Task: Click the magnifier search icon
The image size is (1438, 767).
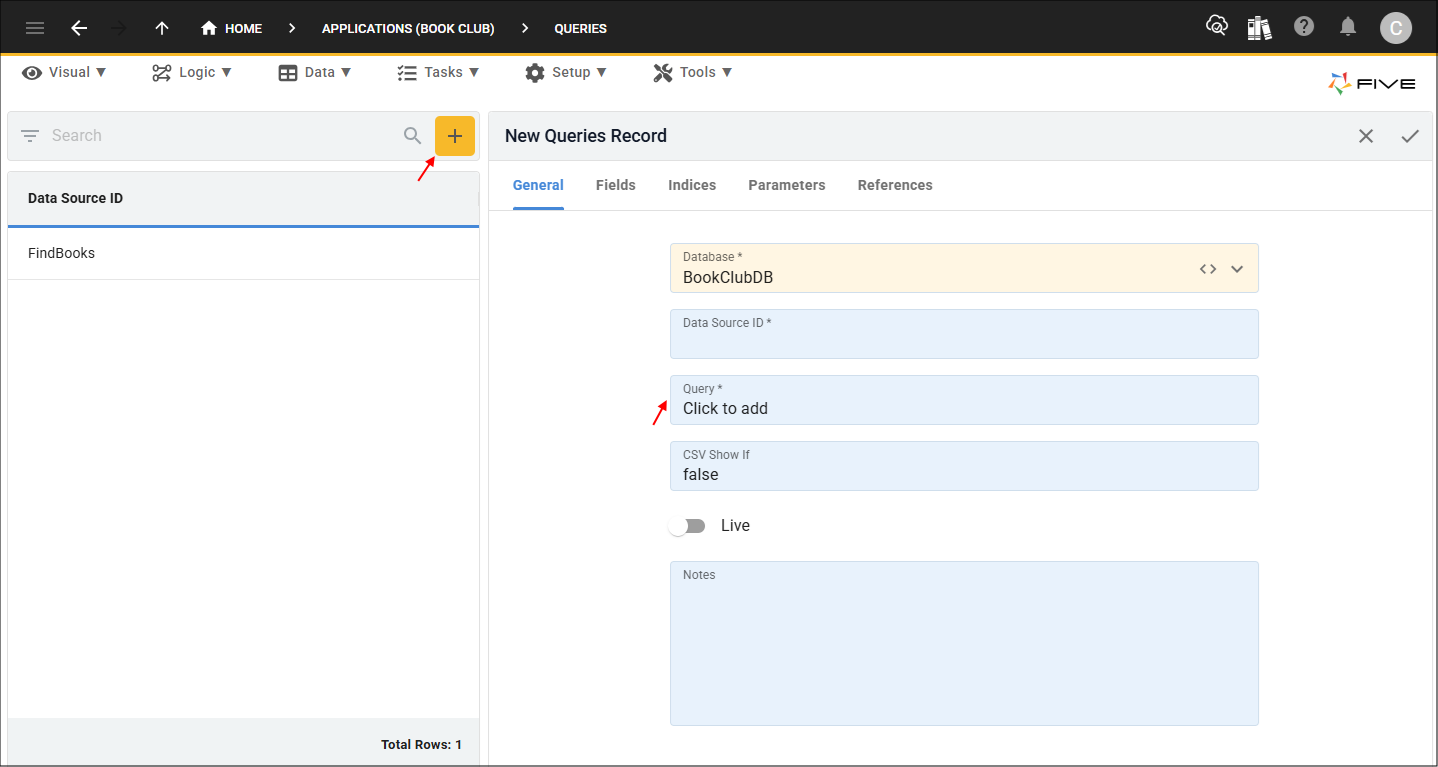Action: click(x=413, y=135)
